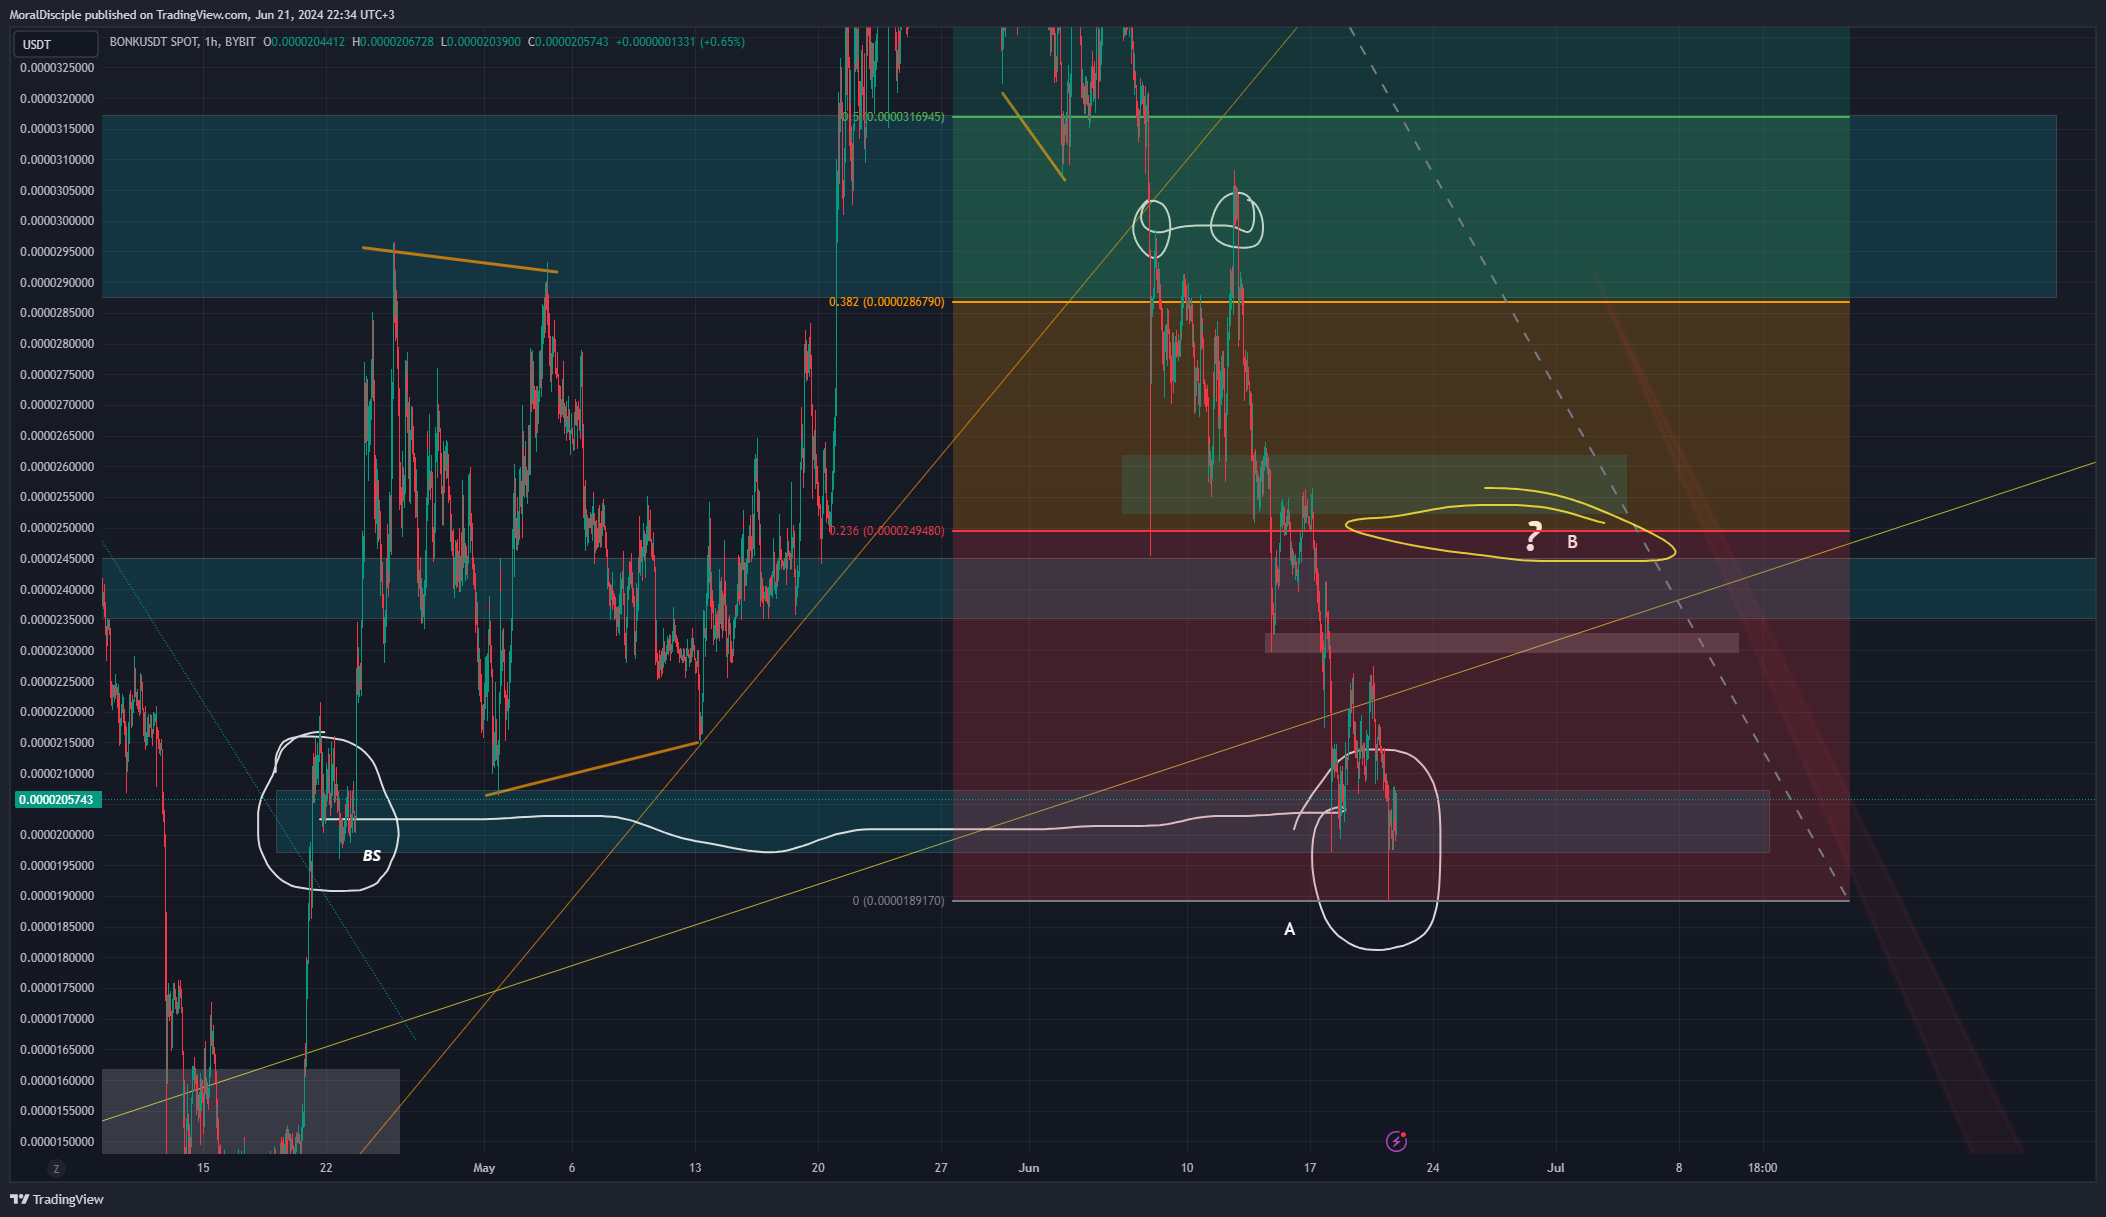Viewport: 2106px width, 1217px height.
Task: Click the MoralDisciple published header text
Action: [x=202, y=15]
